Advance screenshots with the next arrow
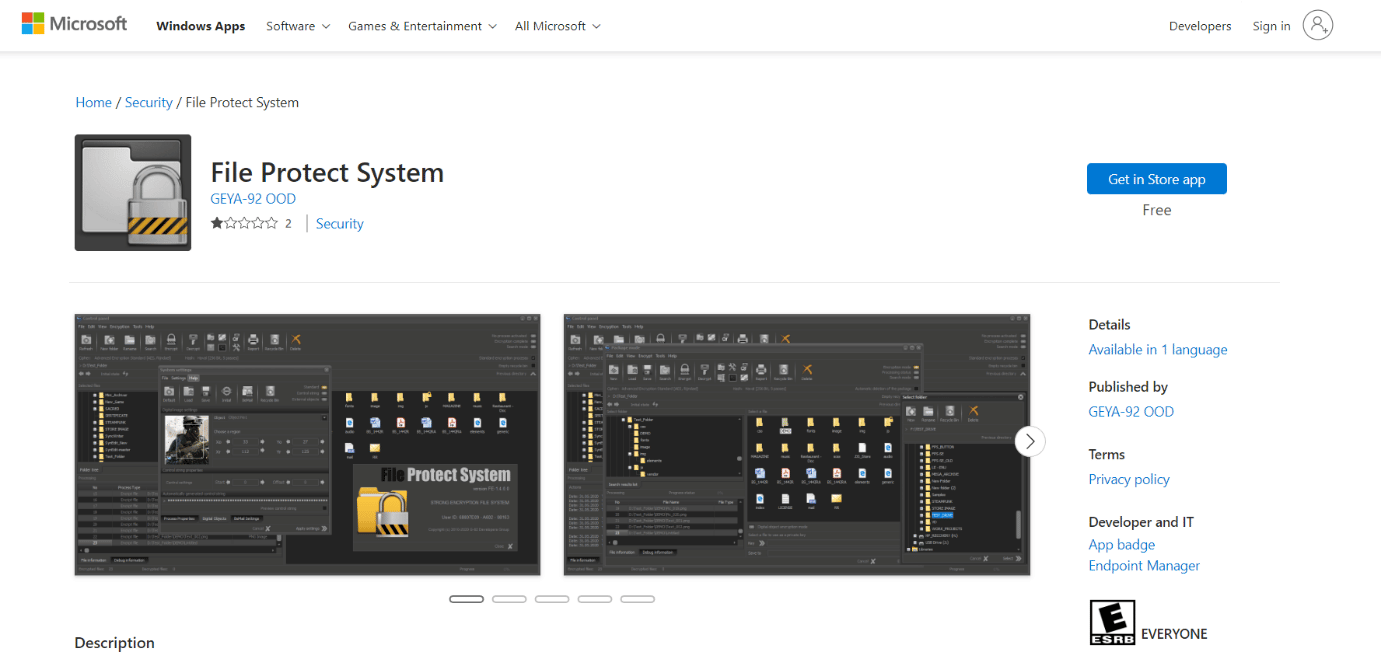 pyautogui.click(x=1030, y=441)
